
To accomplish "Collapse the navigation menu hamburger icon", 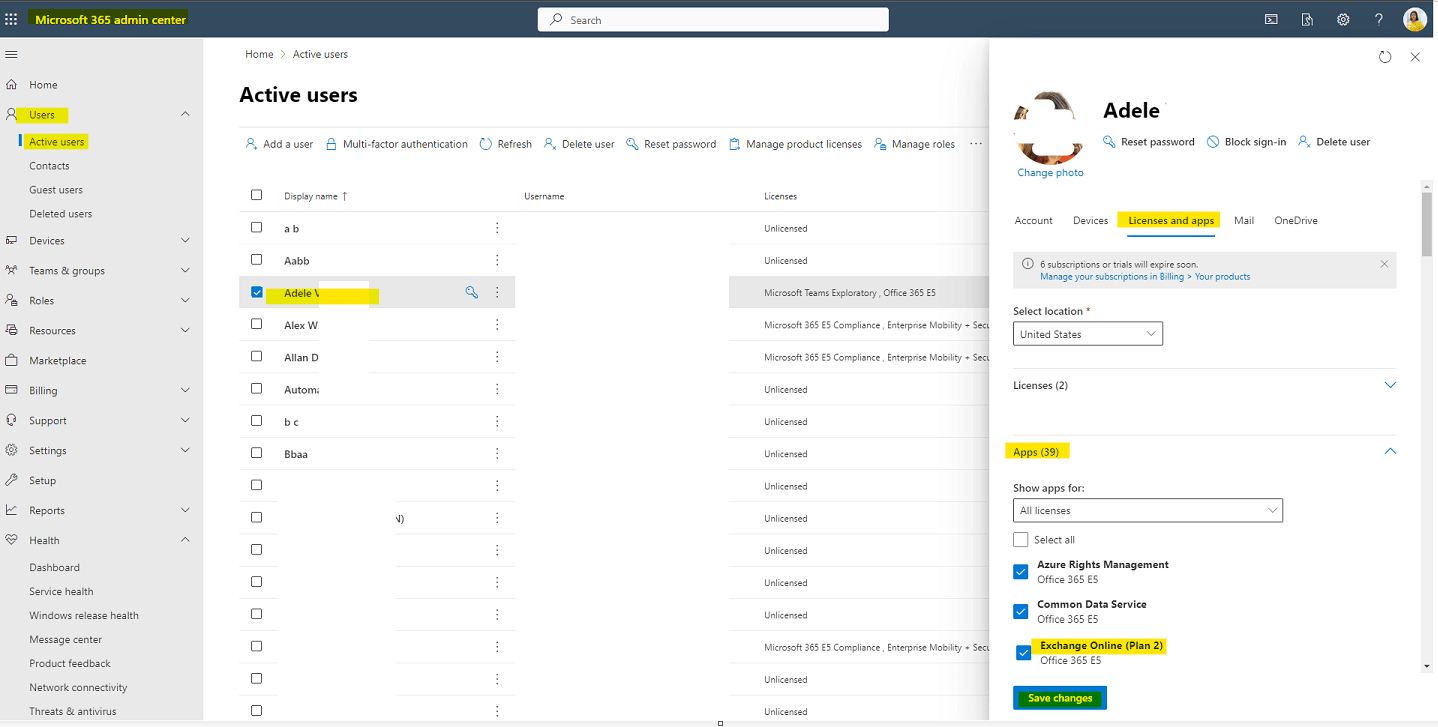I will [11, 54].
